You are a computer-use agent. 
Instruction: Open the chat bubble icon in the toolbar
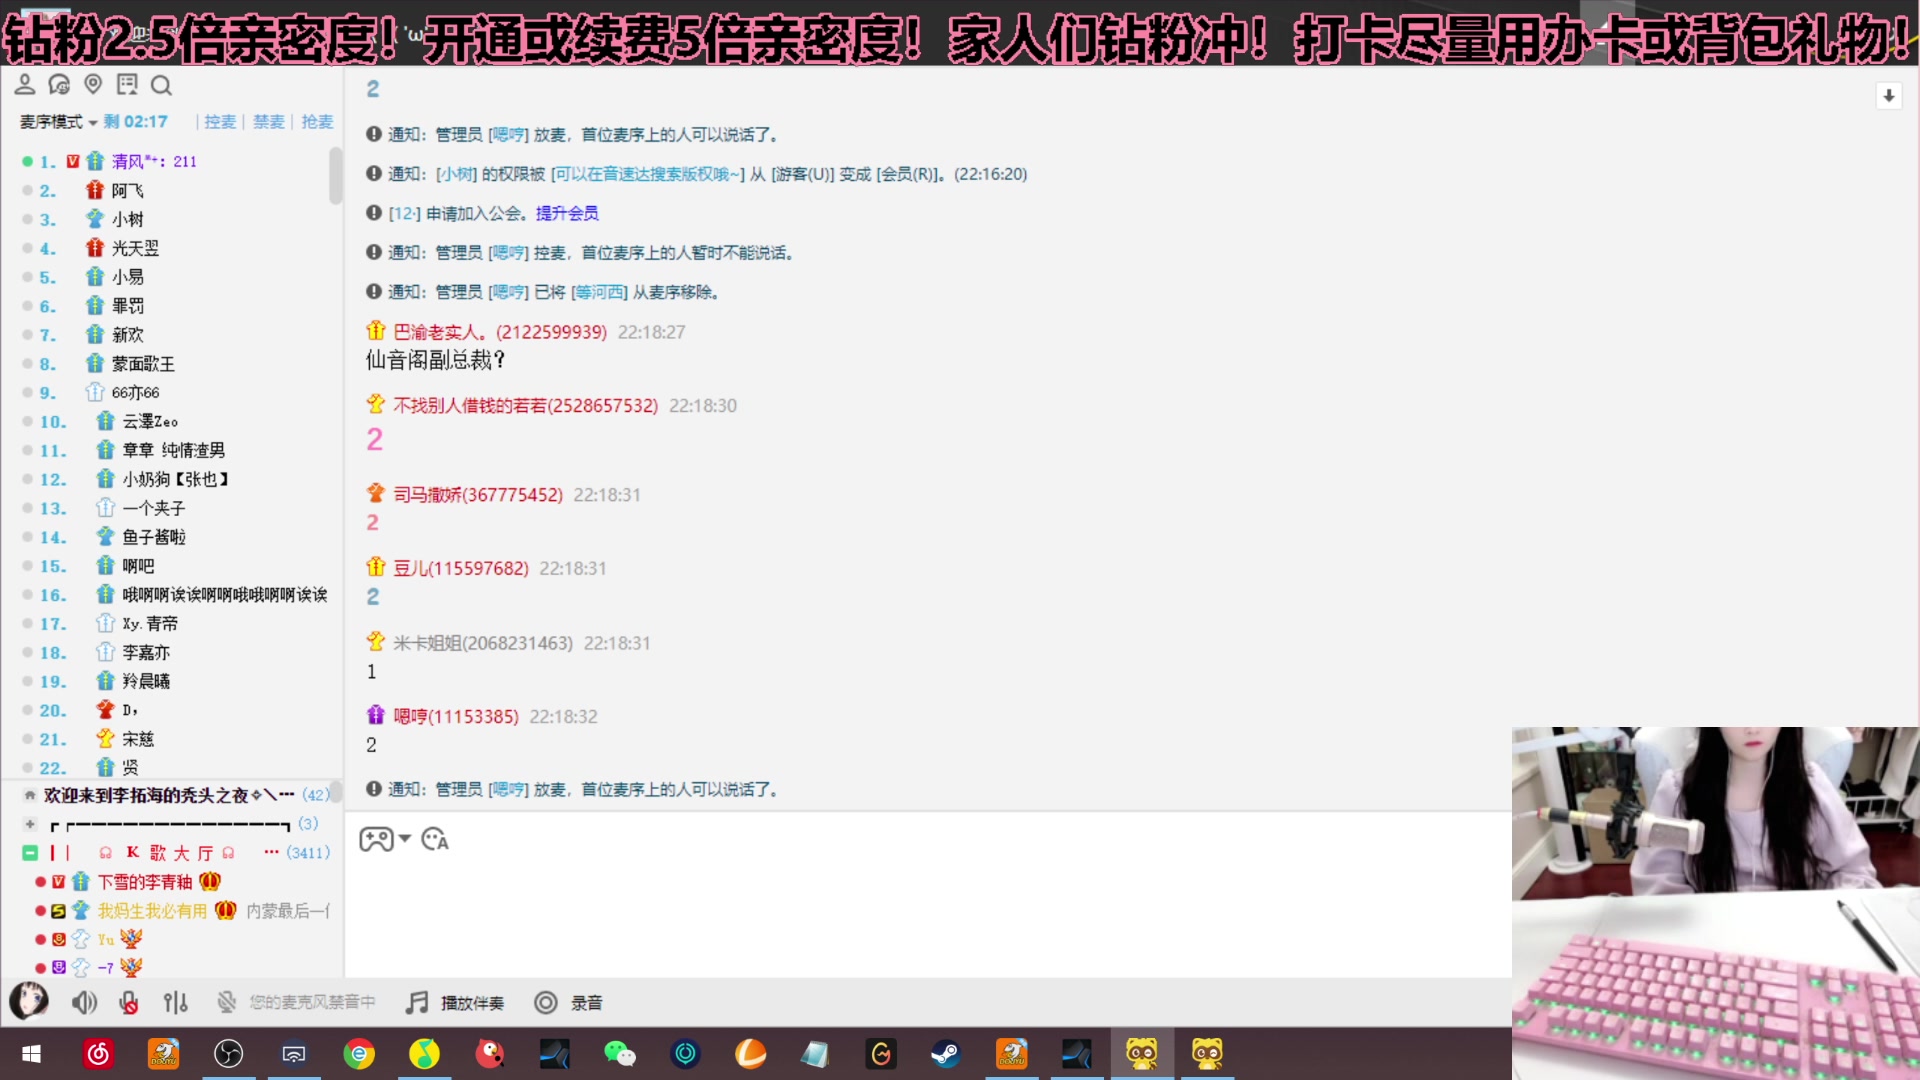point(59,85)
